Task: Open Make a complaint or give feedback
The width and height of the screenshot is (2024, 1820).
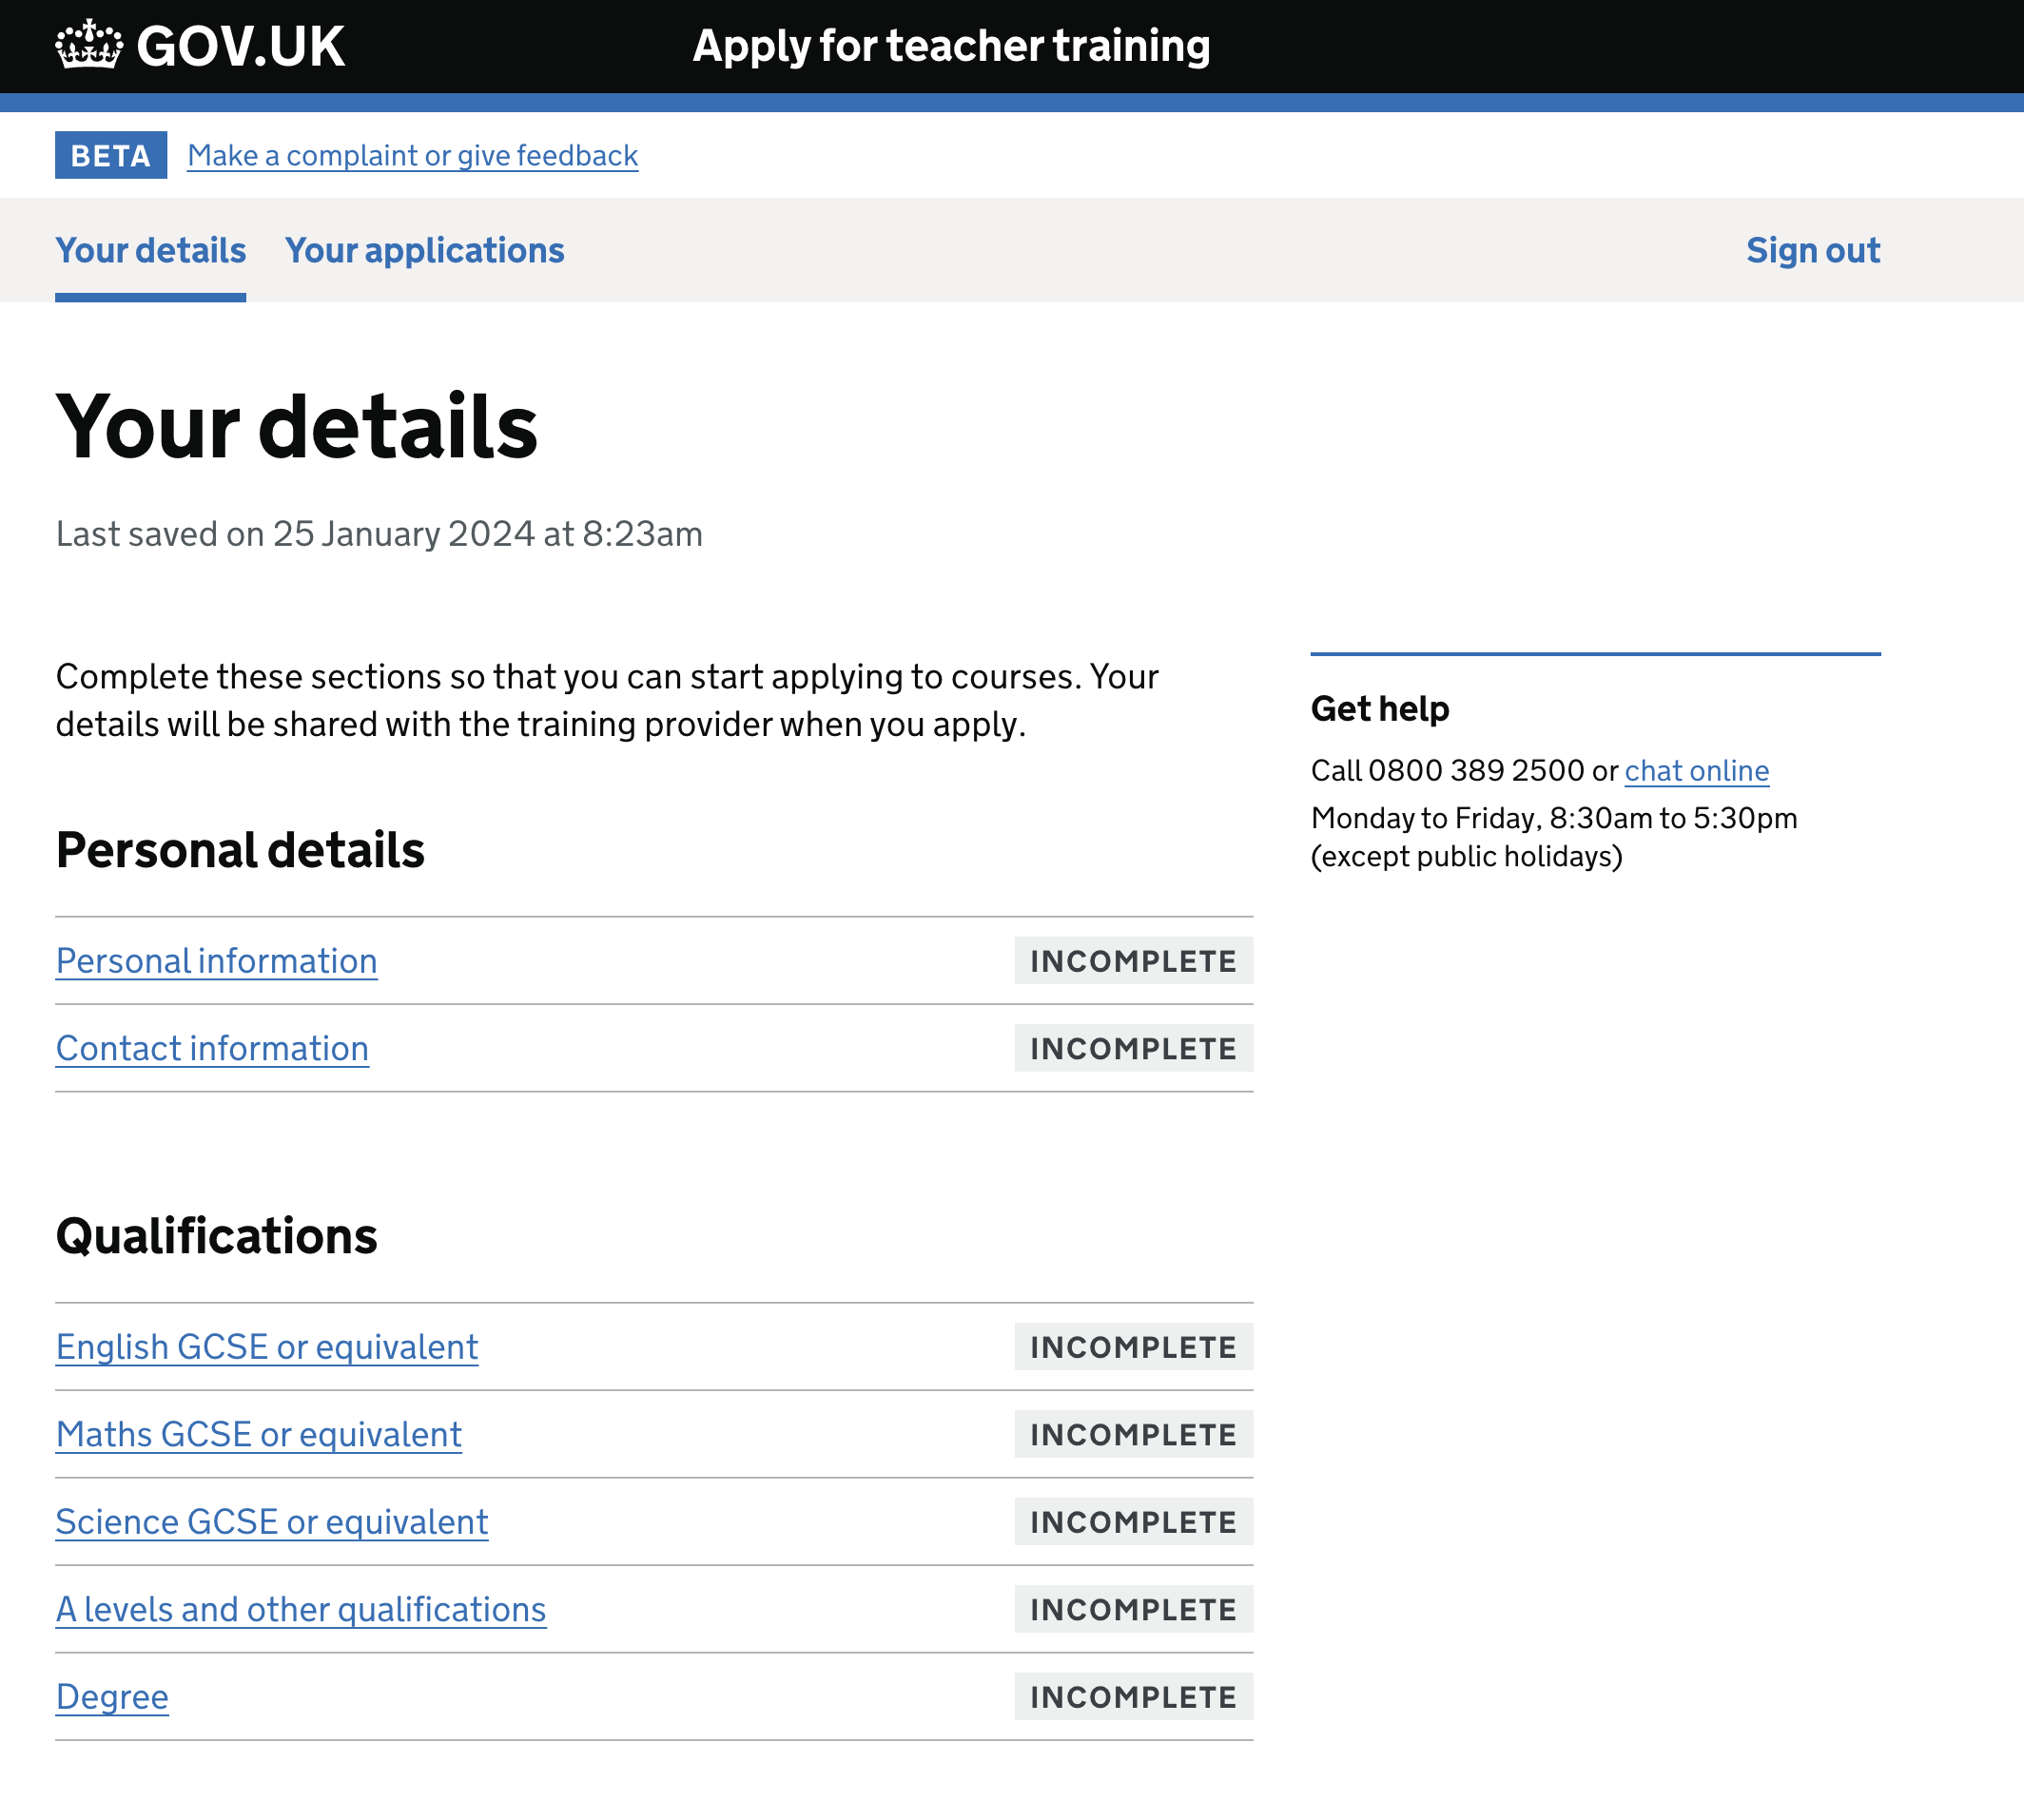Action: pyautogui.click(x=412, y=155)
